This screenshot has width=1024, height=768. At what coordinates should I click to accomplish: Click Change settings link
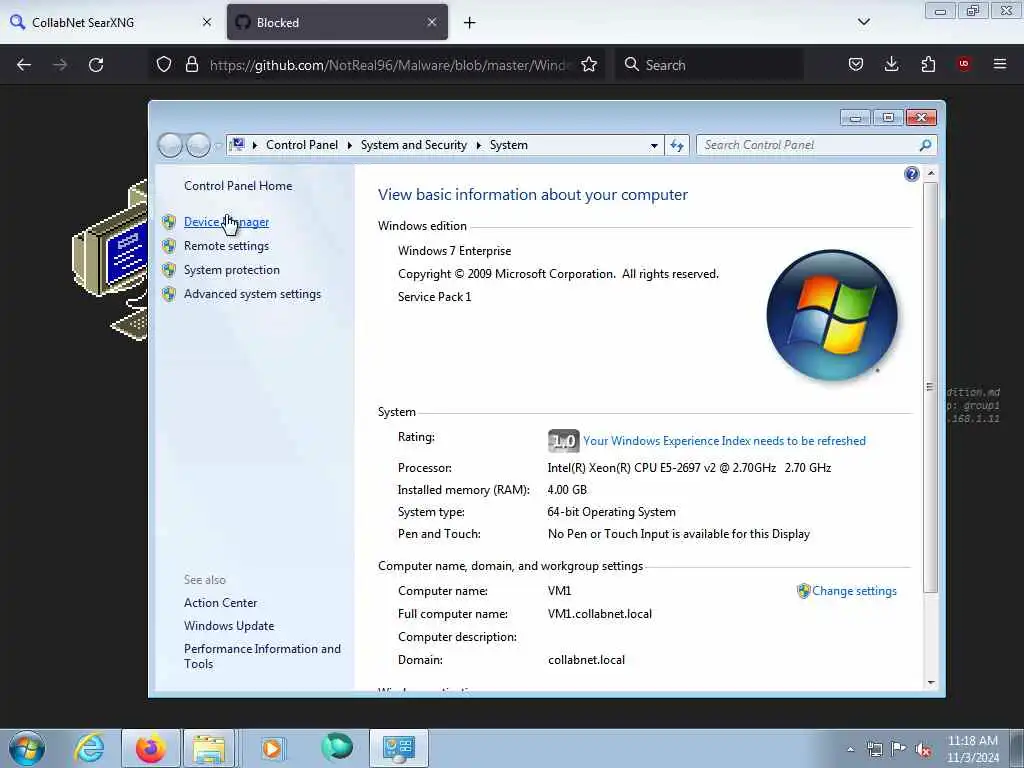coord(854,591)
